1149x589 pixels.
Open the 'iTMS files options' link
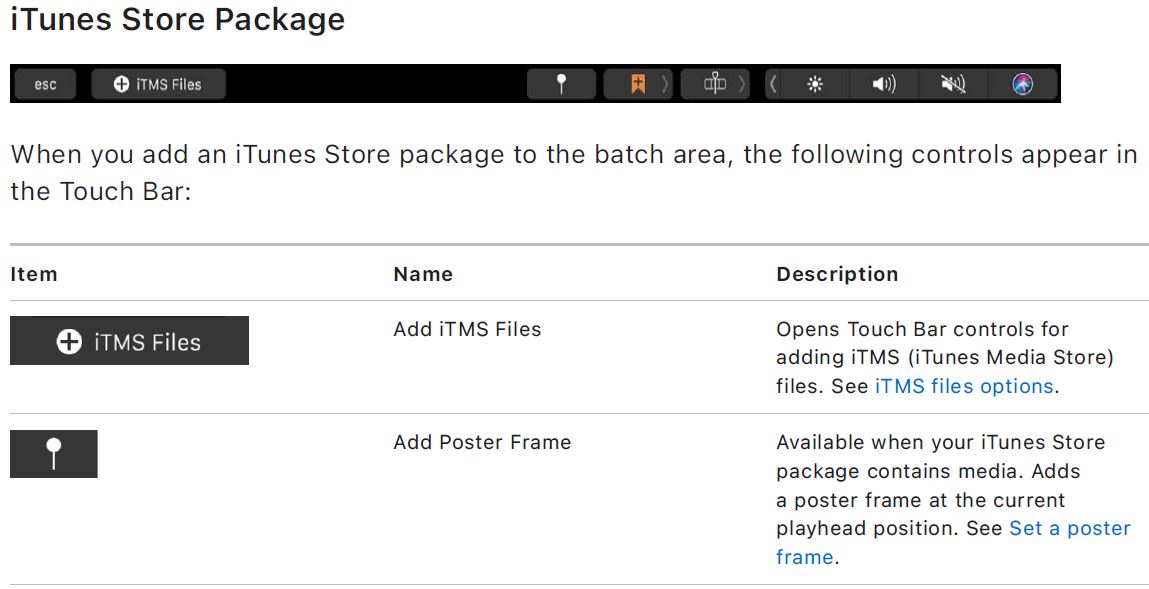964,386
